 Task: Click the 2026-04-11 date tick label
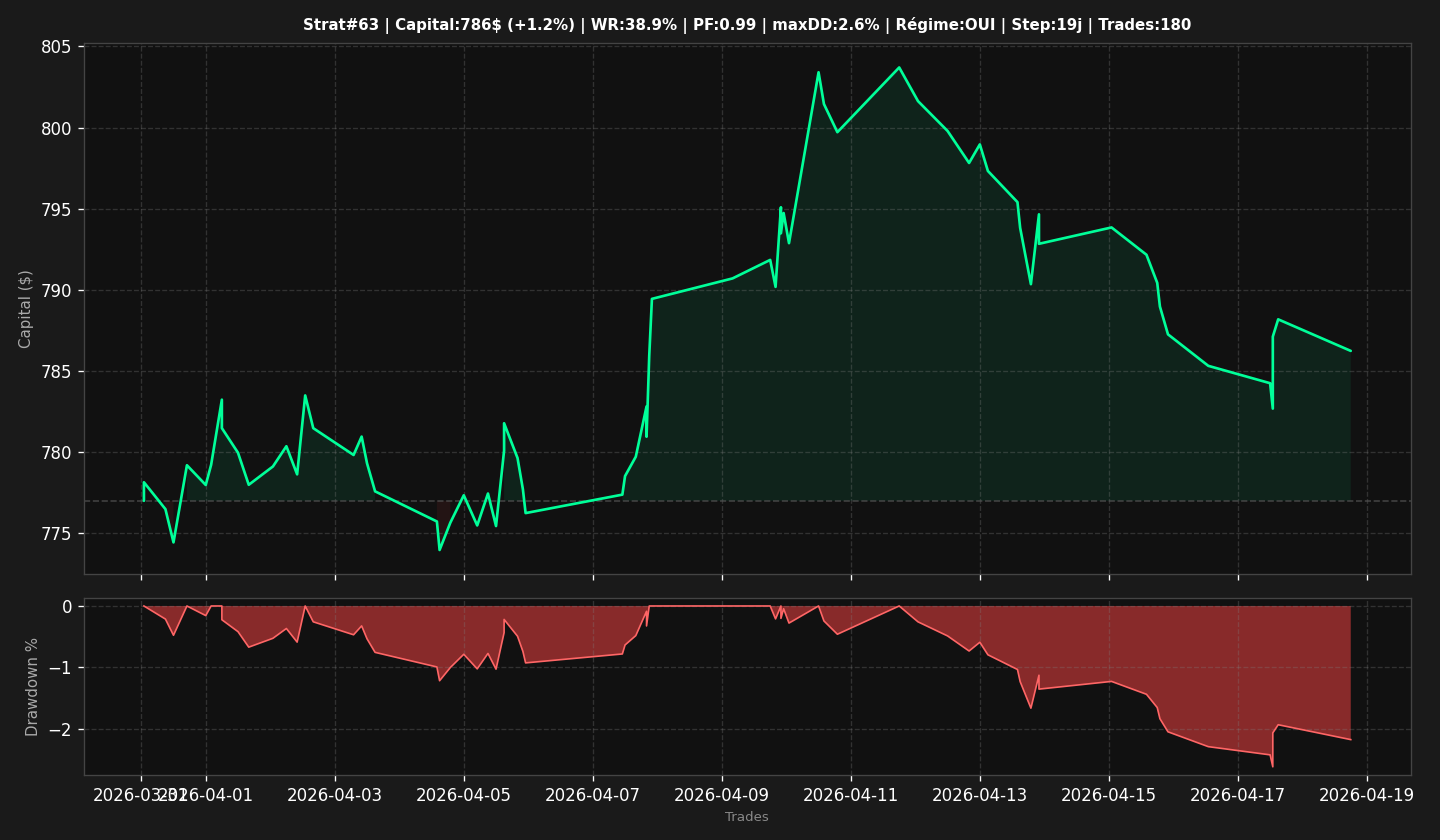pos(851,795)
